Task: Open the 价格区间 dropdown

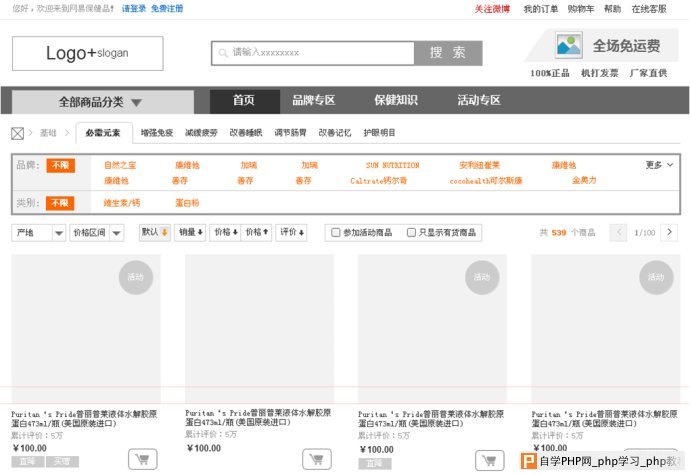Action: pyautogui.click(x=97, y=232)
